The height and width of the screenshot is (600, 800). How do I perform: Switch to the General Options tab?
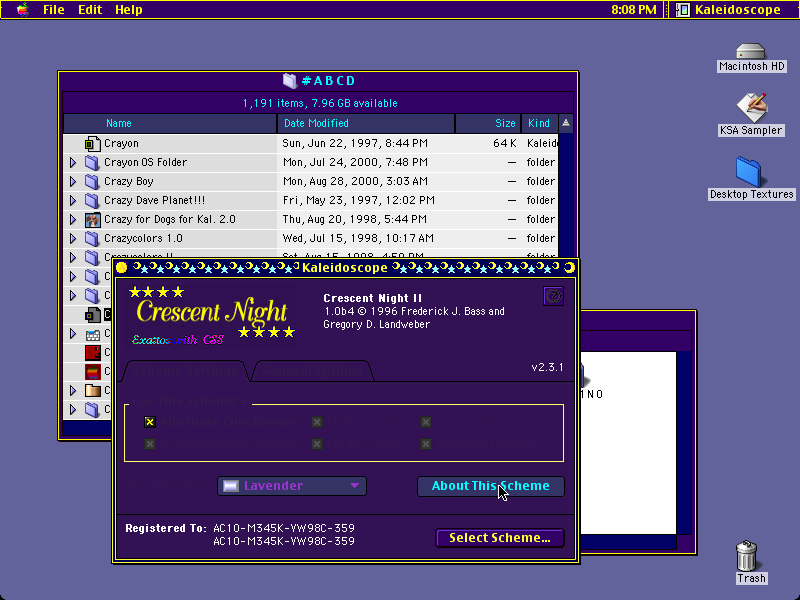click(x=312, y=371)
